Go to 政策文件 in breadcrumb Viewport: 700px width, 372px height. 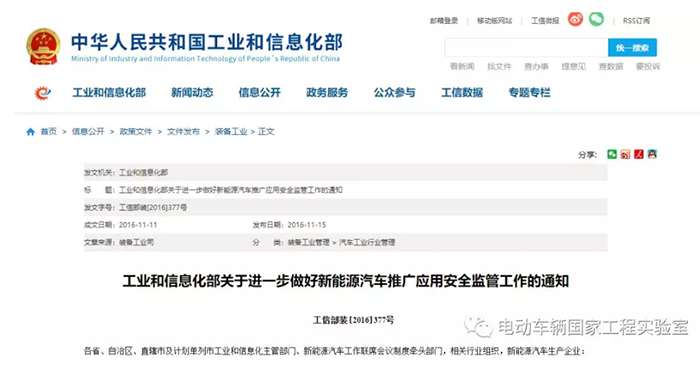136,132
